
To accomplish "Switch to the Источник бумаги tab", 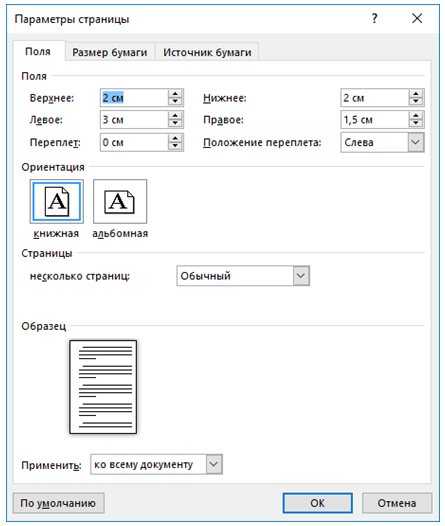I will click(207, 52).
